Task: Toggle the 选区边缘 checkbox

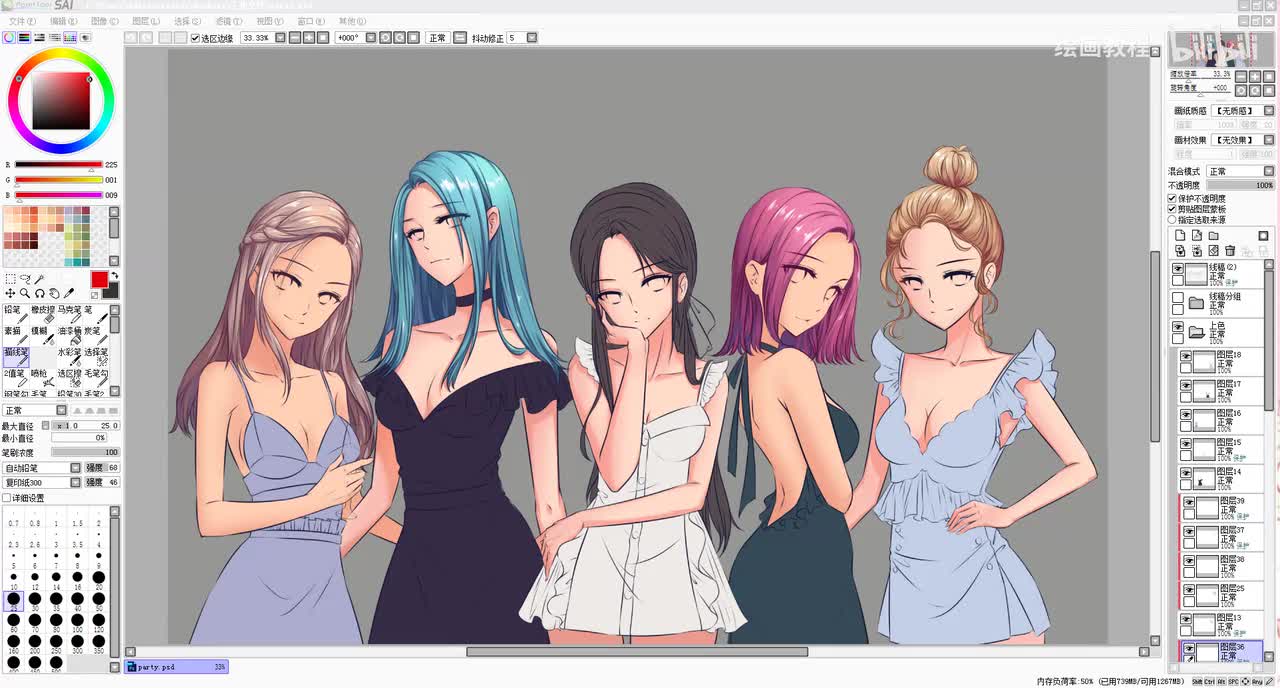Action: [195, 38]
